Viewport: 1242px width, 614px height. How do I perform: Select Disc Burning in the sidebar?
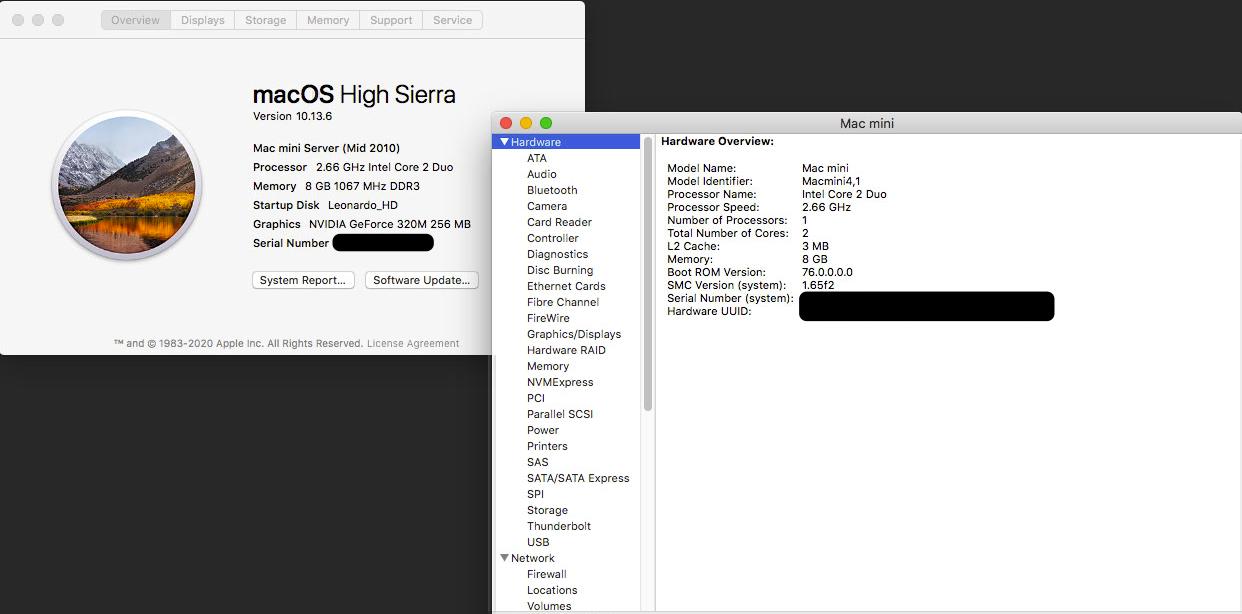point(560,270)
